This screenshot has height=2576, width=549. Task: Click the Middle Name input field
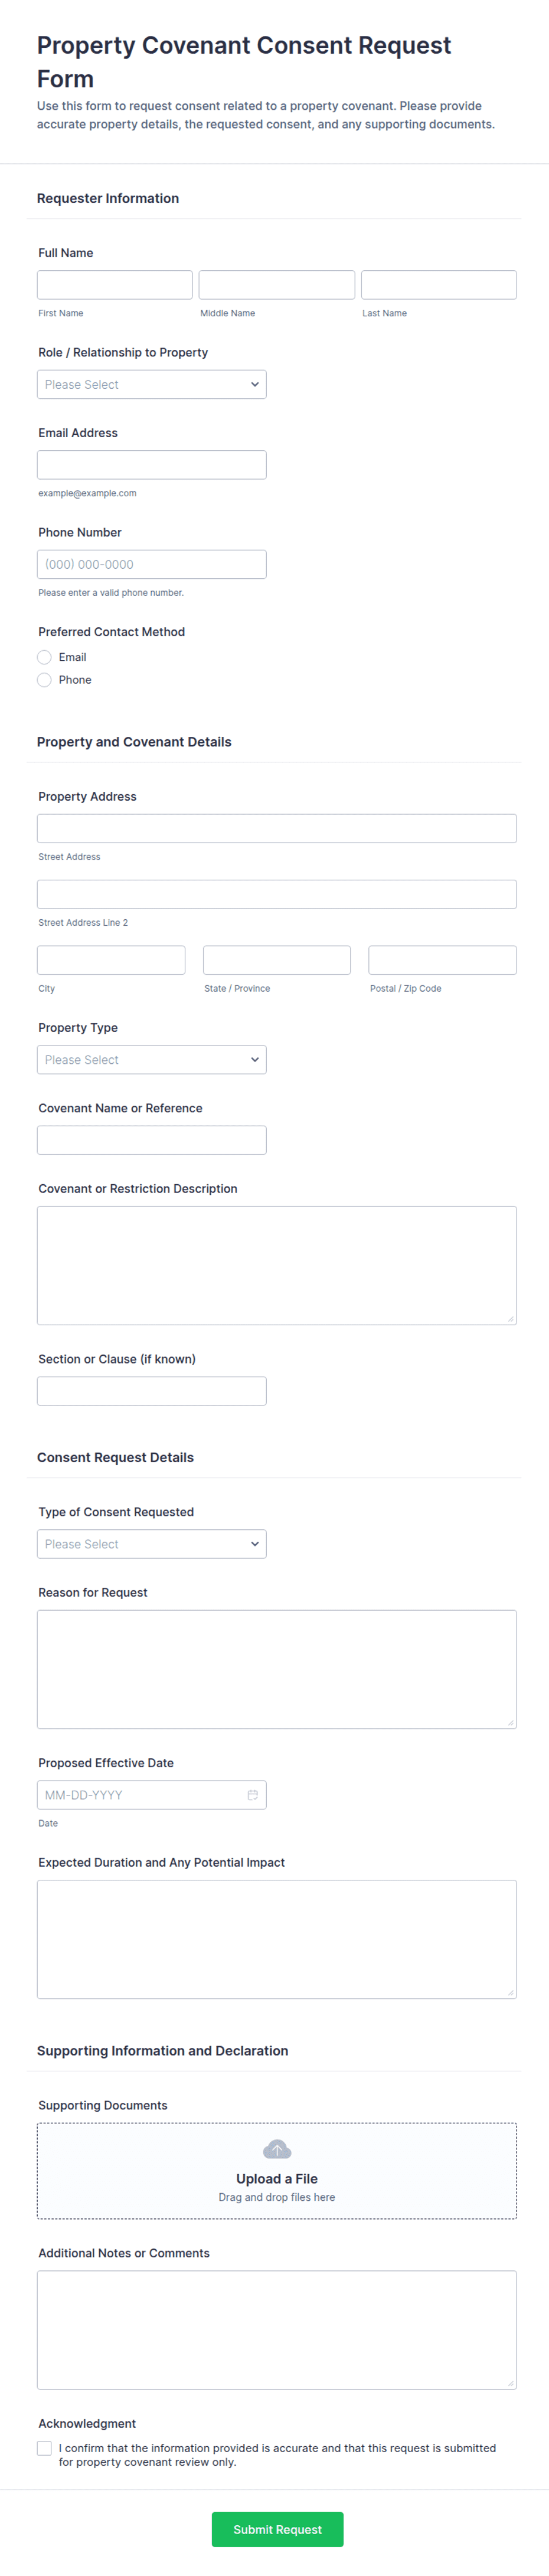coord(277,284)
